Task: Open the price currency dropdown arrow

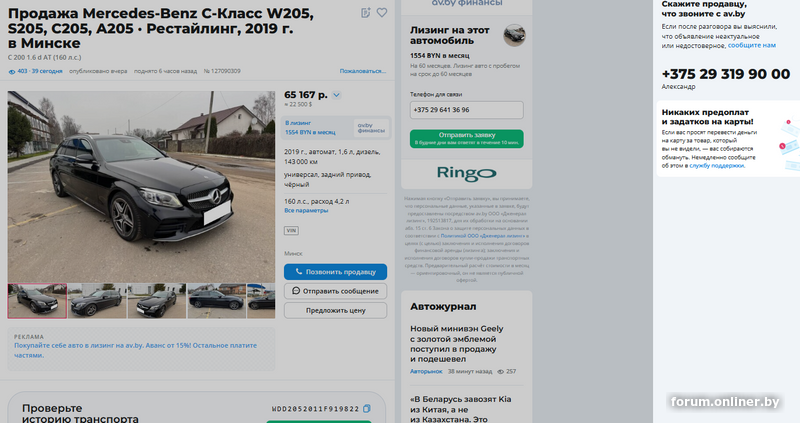Action: pos(336,95)
